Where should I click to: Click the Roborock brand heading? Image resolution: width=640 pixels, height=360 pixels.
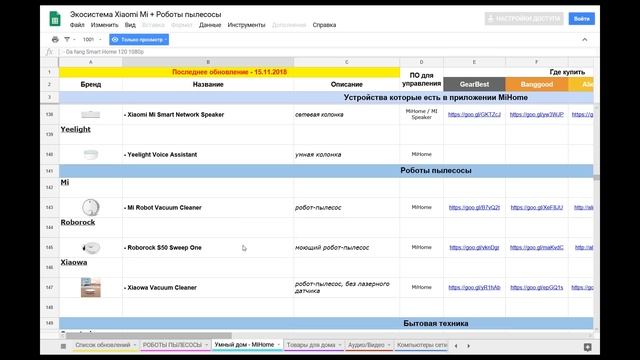click(78, 222)
